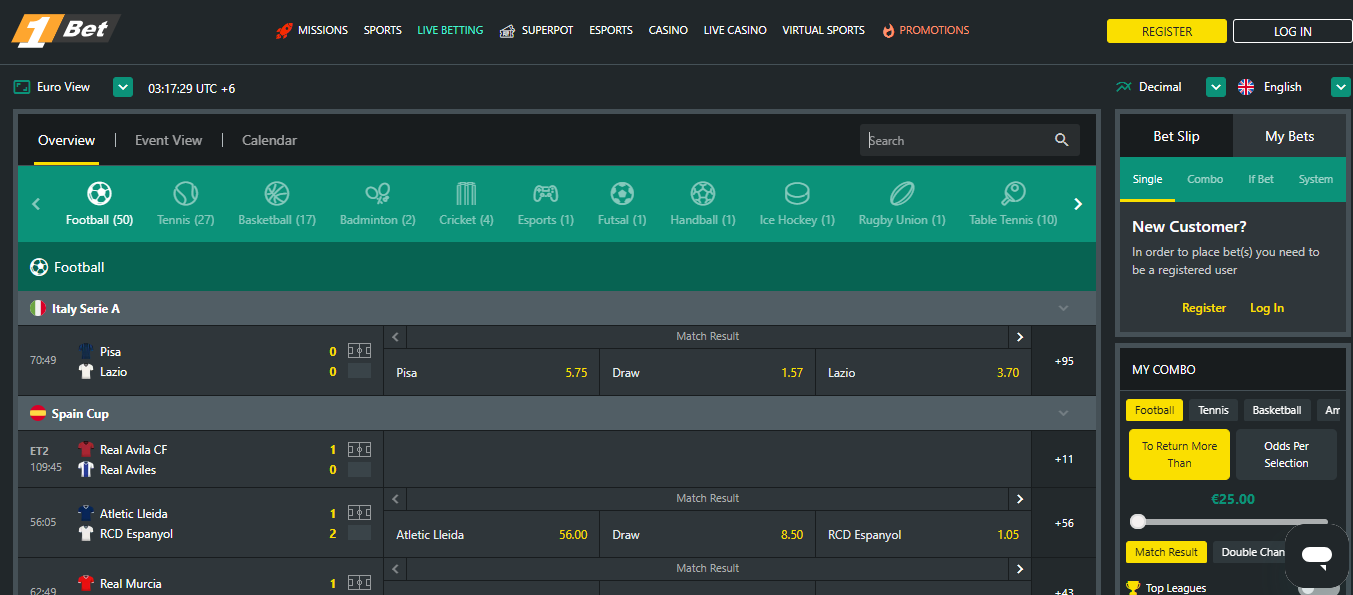Go to the CASINO menu item
1353x595 pixels.
667,30
